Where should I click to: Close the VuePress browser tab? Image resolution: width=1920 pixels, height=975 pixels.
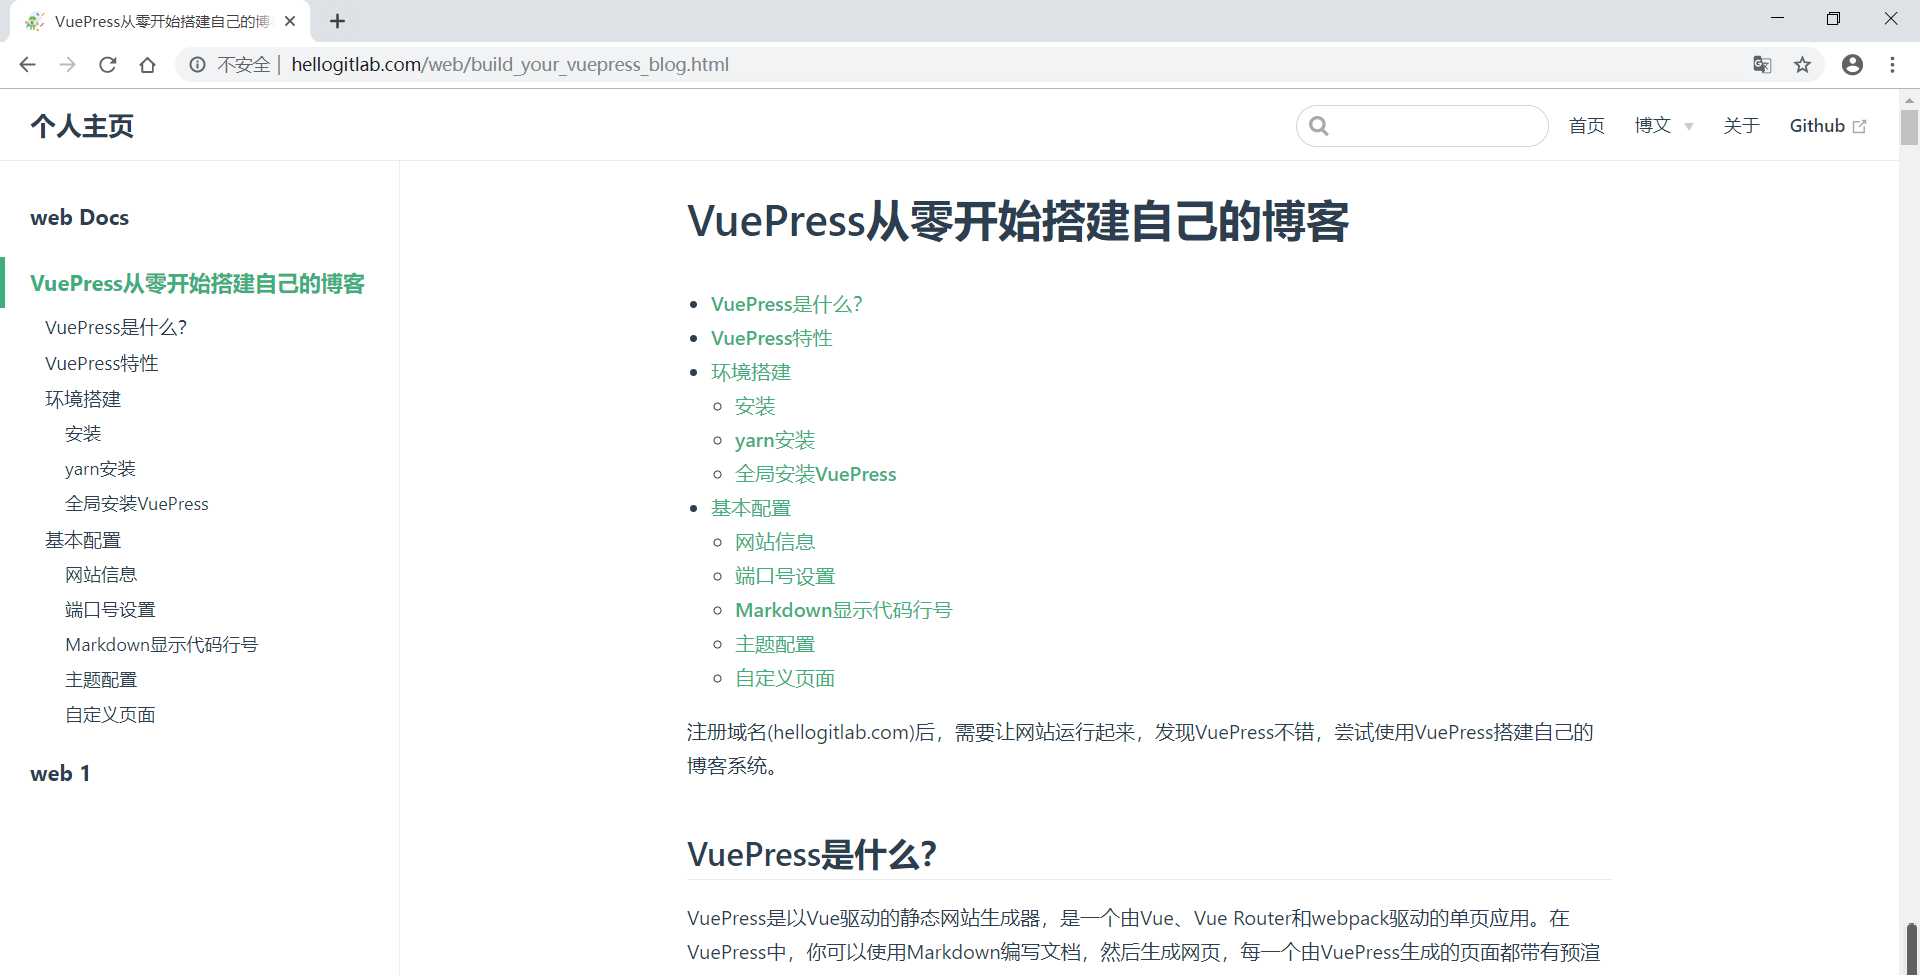click(290, 21)
